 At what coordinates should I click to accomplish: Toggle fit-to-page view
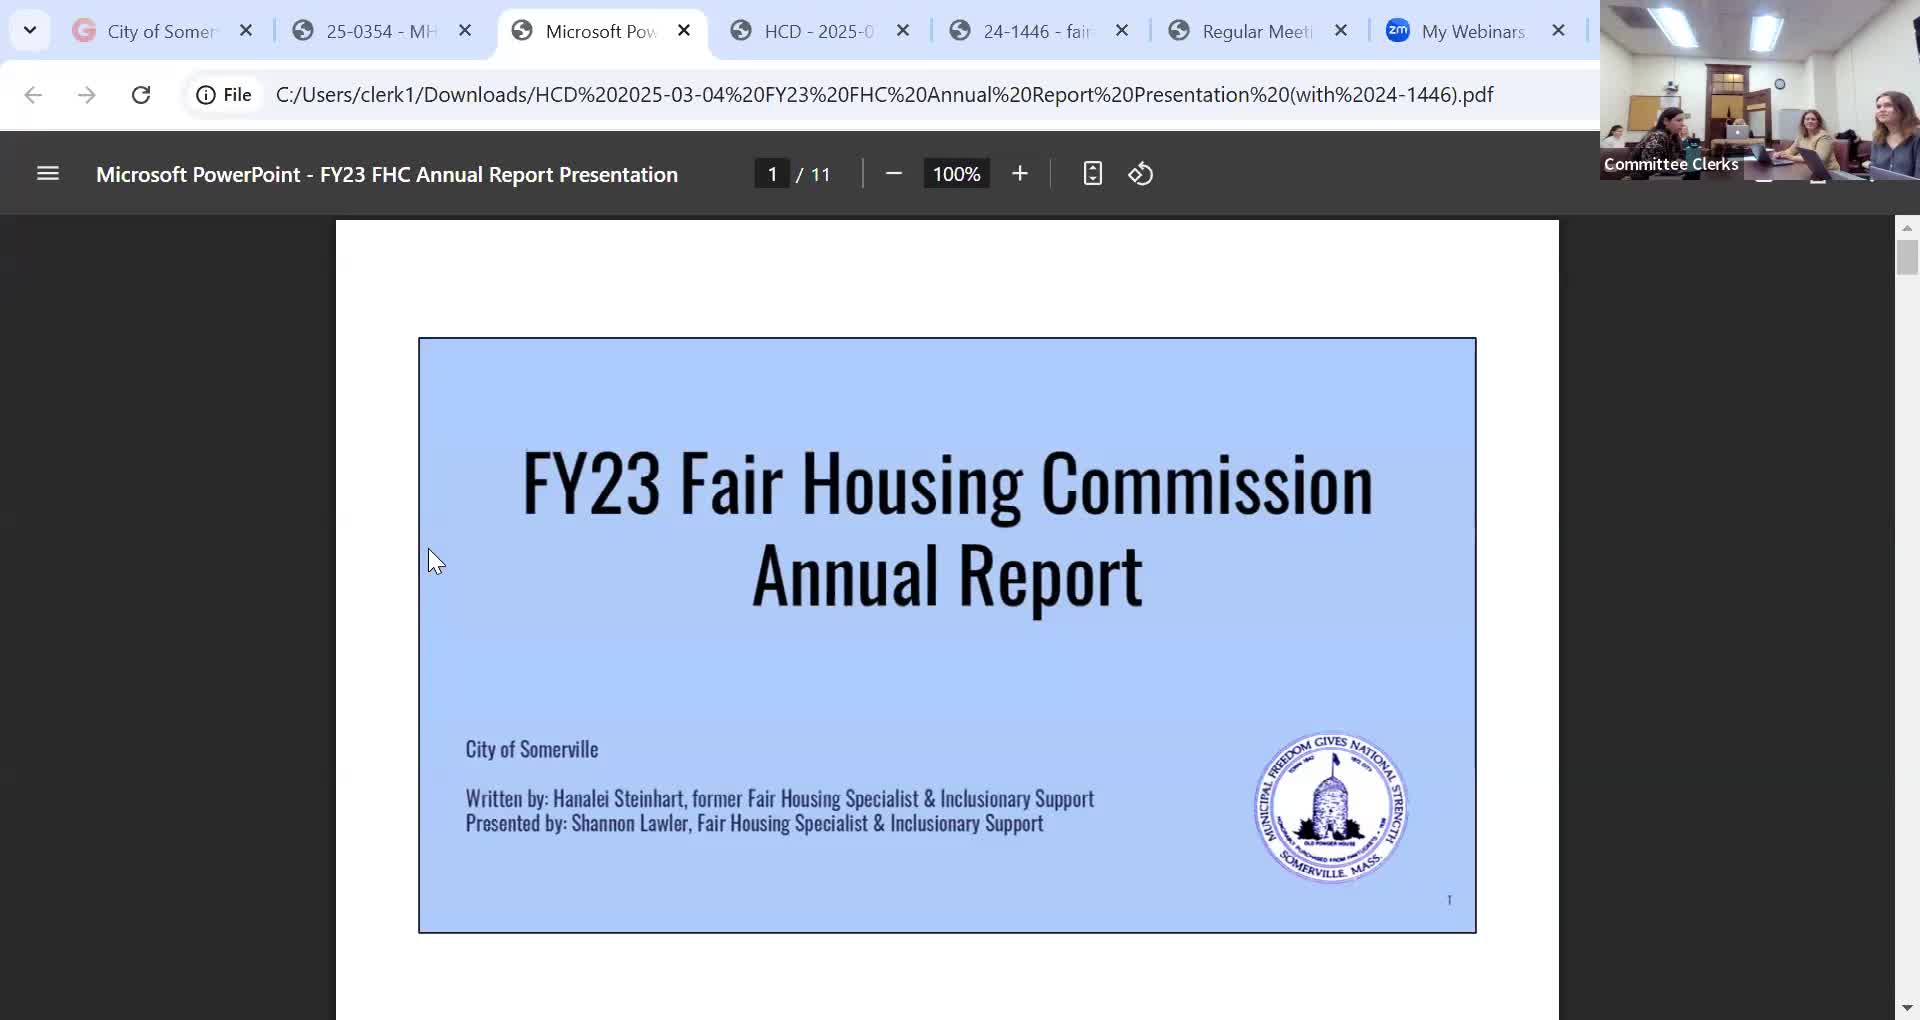pos(1092,173)
